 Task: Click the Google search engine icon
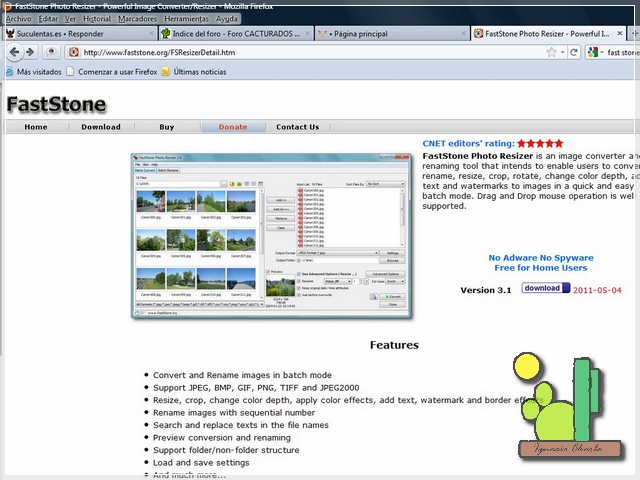(x=593, y=52)
